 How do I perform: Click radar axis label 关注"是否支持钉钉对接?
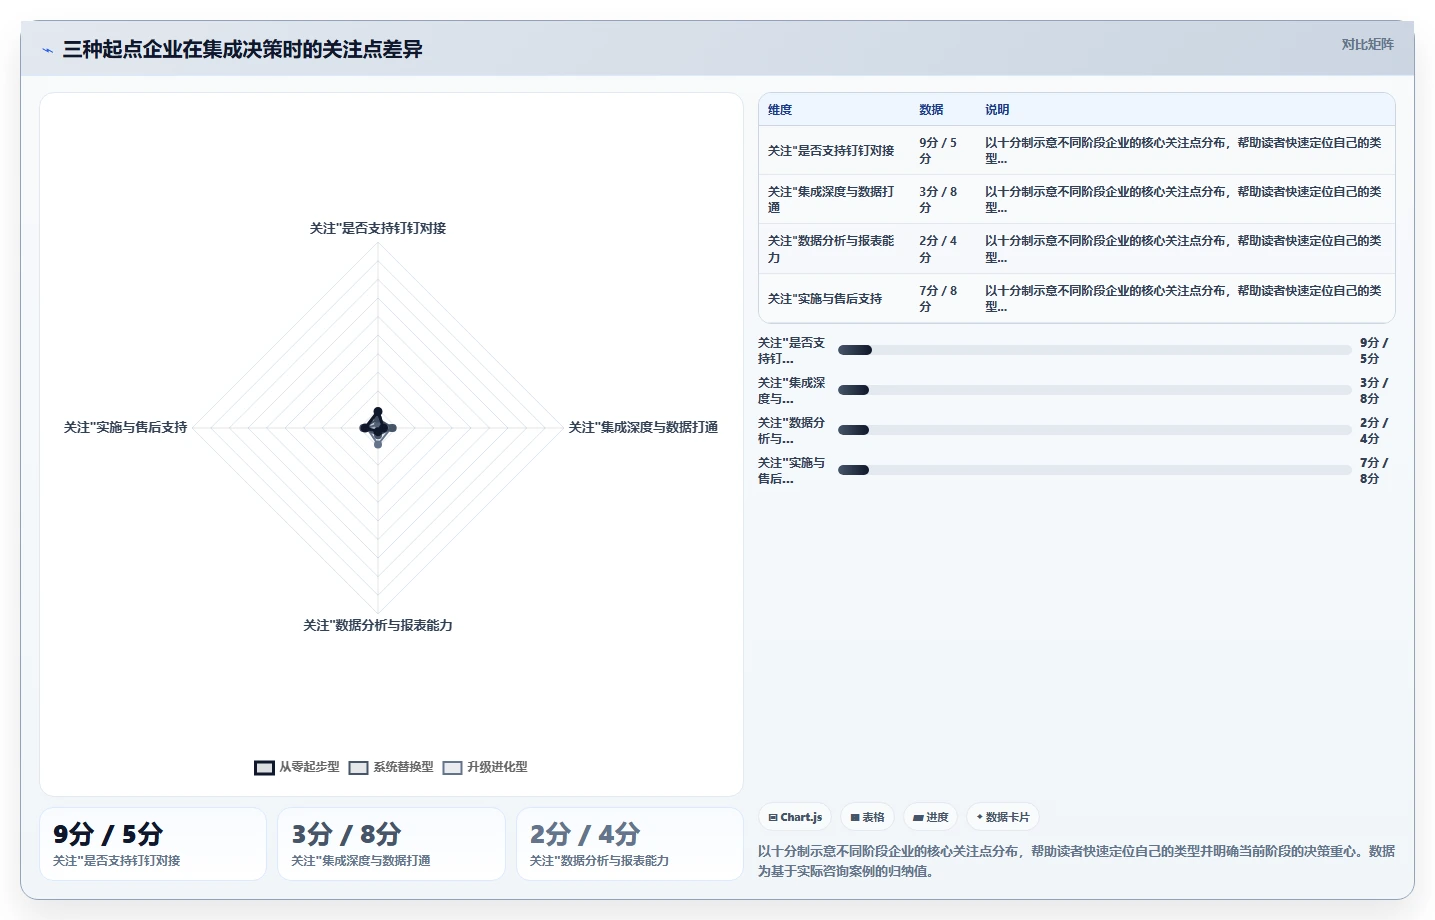[x=378, y=229]
